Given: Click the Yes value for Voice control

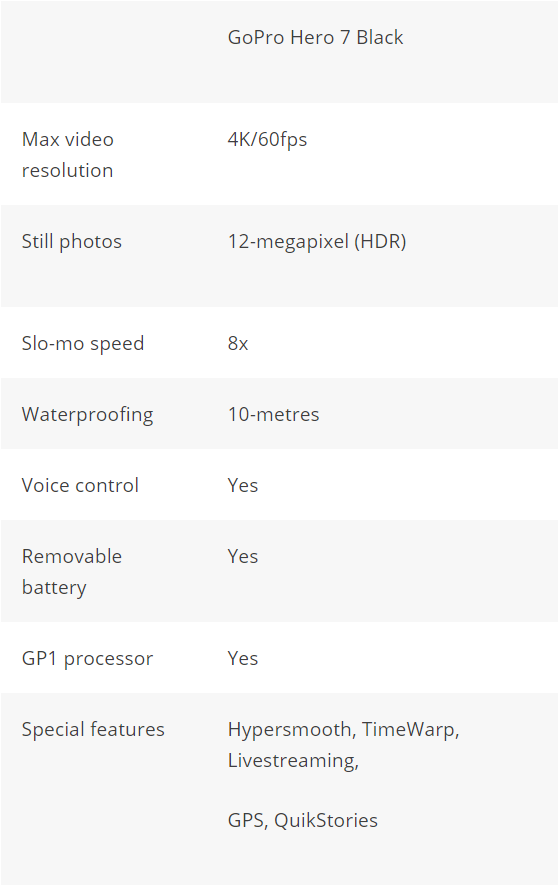Looking at the screenshot, I should pos(242,485).
